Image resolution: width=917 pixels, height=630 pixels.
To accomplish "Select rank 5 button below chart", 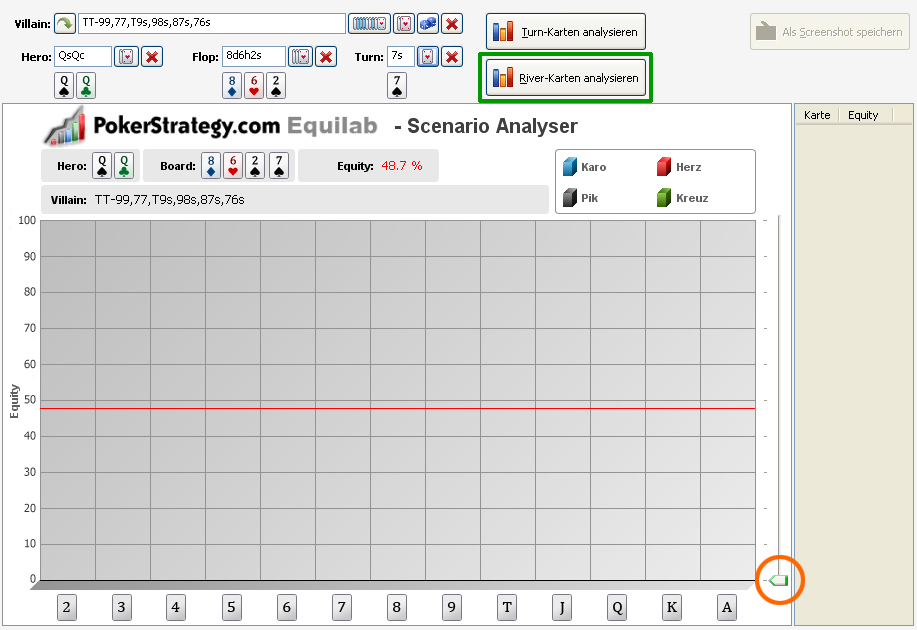I will point(232,607).
